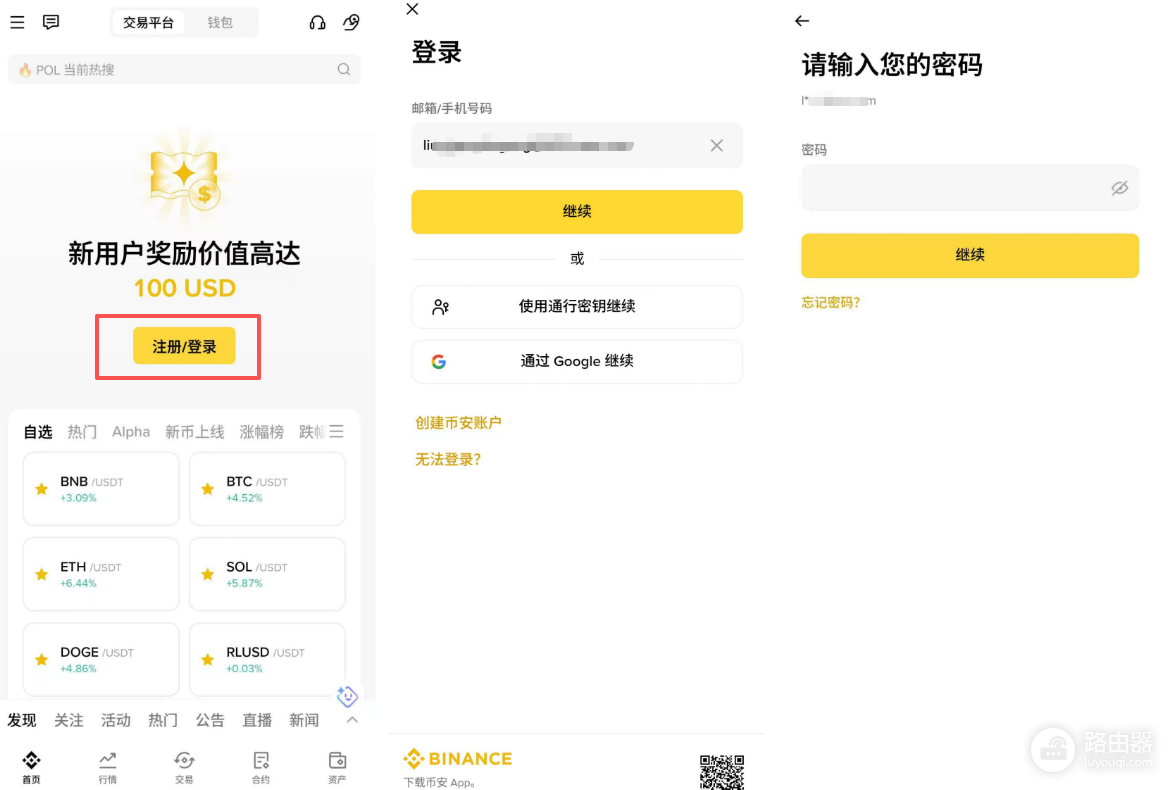Click 通过 Google 继续 button
Screen dimensions: 1171x790
[x=577, y=361]
